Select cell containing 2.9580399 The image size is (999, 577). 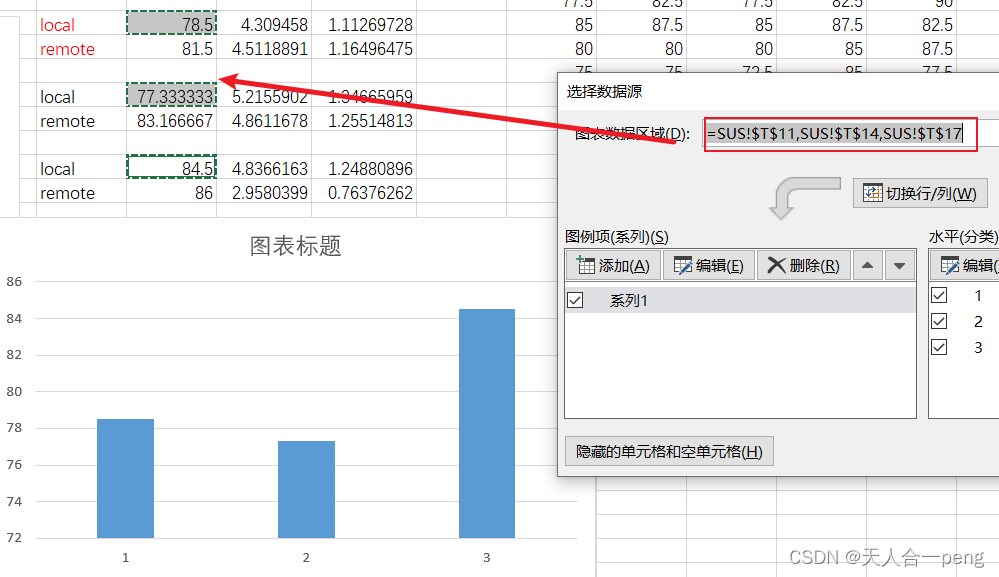pyautogui.click(x=264, y=193)
